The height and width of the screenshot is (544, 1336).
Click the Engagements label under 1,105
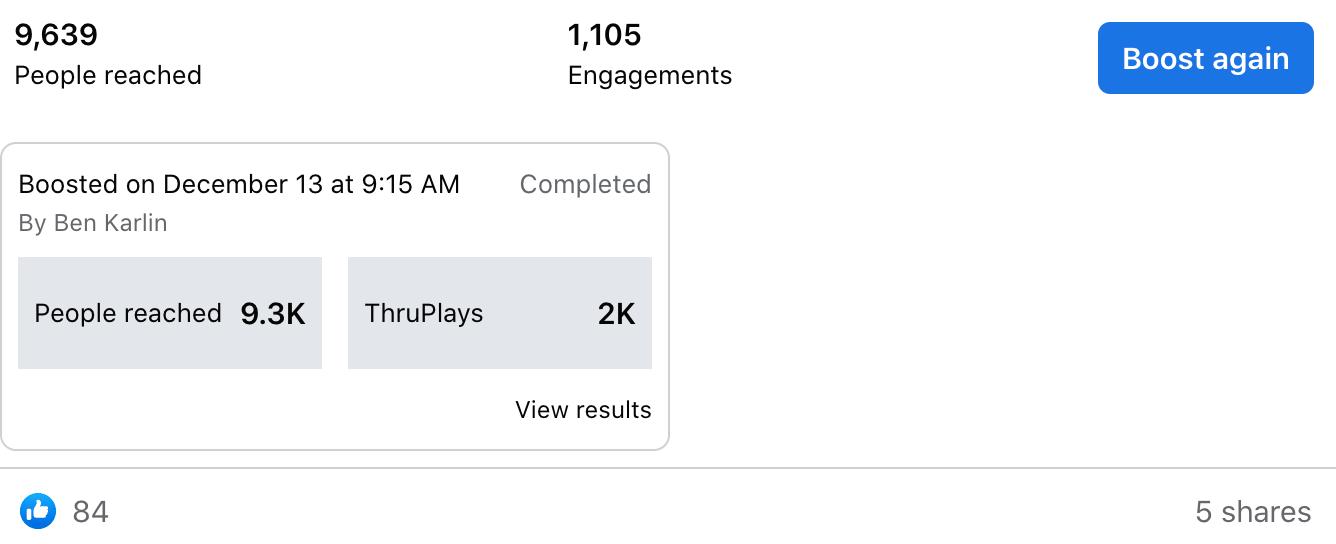point(650,76)
